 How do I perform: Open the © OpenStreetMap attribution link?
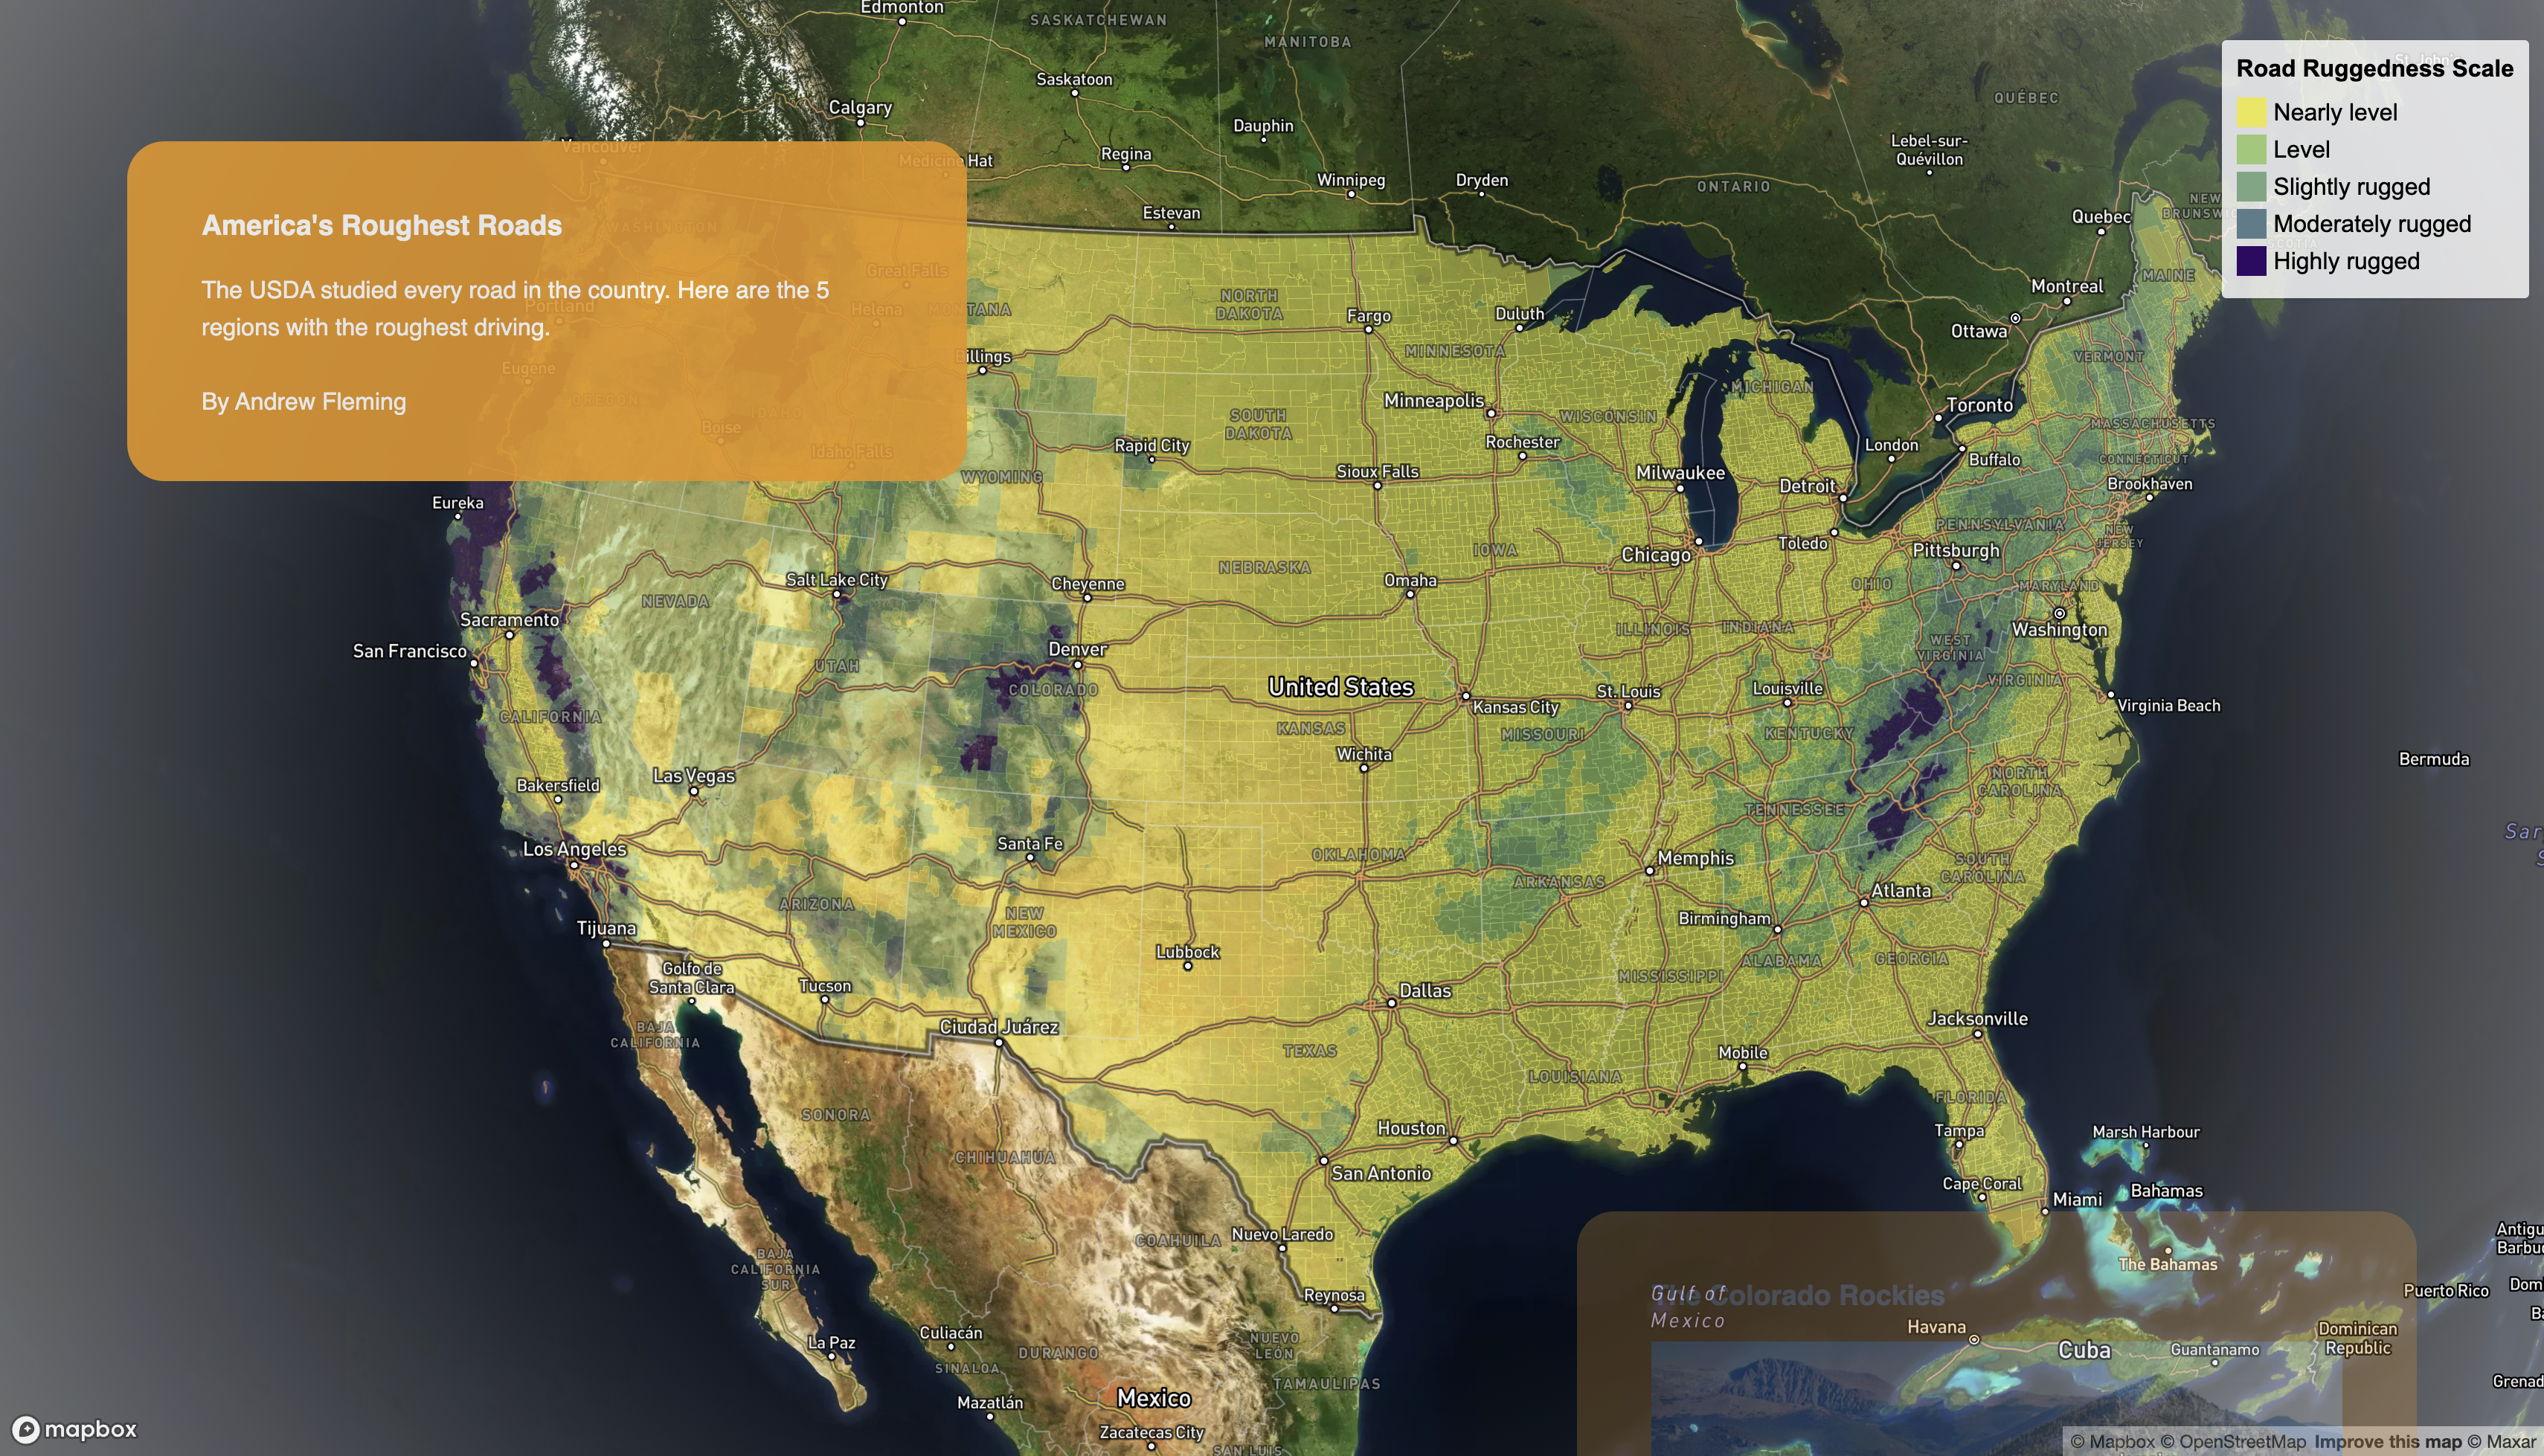coord(2233,1442)
